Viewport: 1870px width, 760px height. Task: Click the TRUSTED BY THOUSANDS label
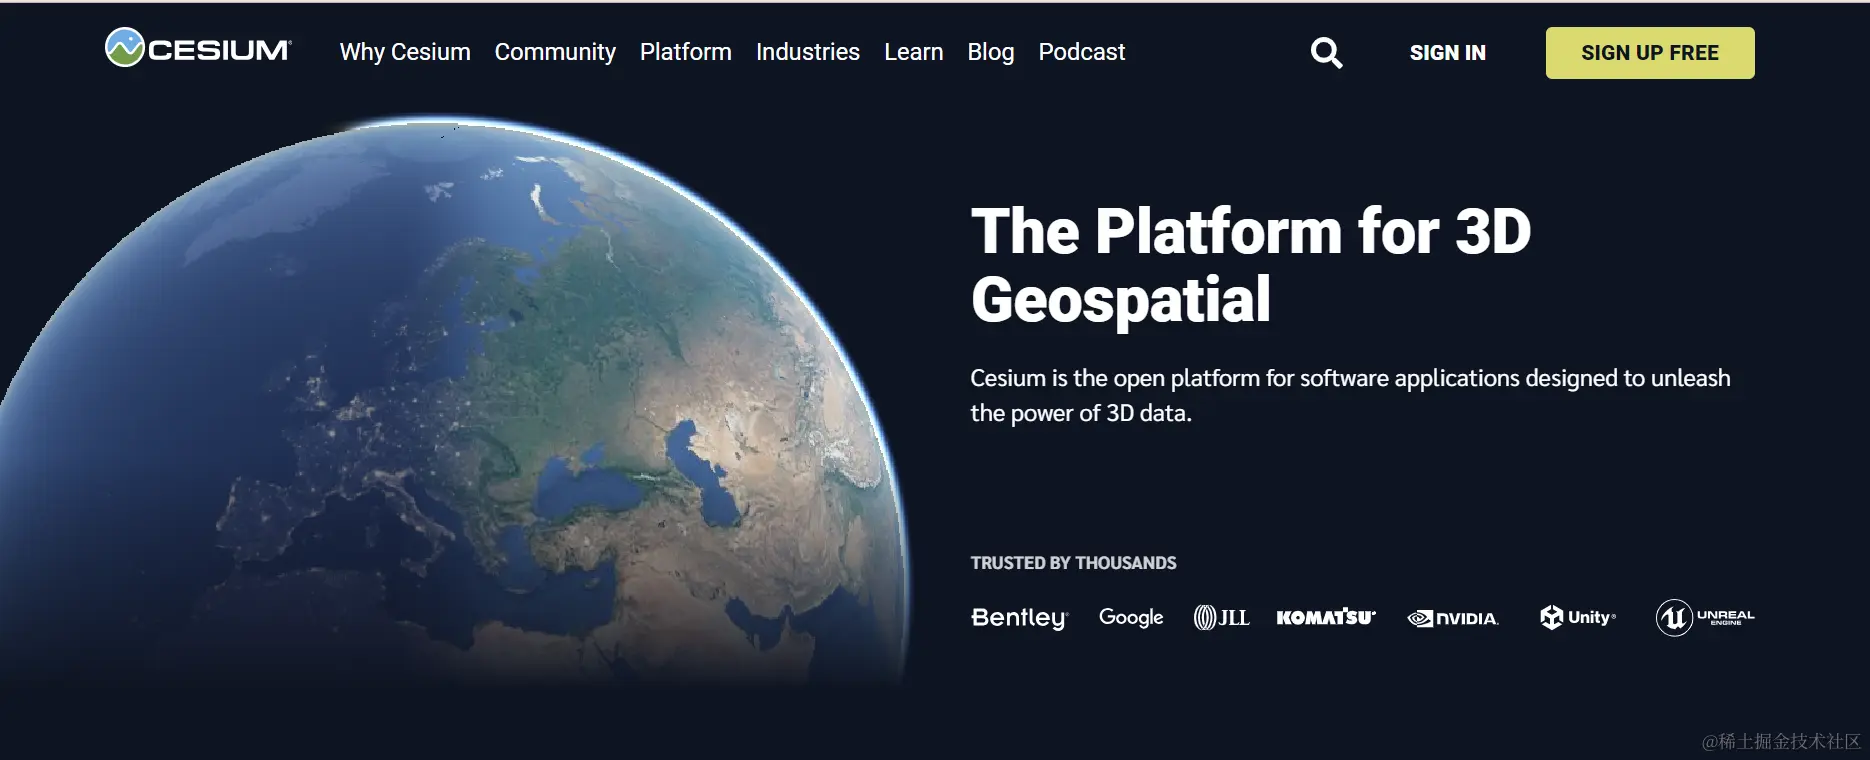pos(1073,563)
